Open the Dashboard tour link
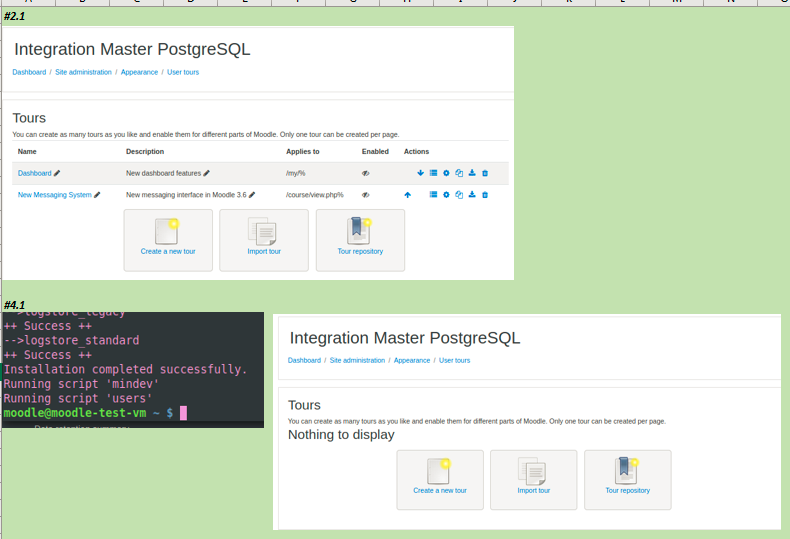Viewport: 790px width, 539px height. coord(34,173)
